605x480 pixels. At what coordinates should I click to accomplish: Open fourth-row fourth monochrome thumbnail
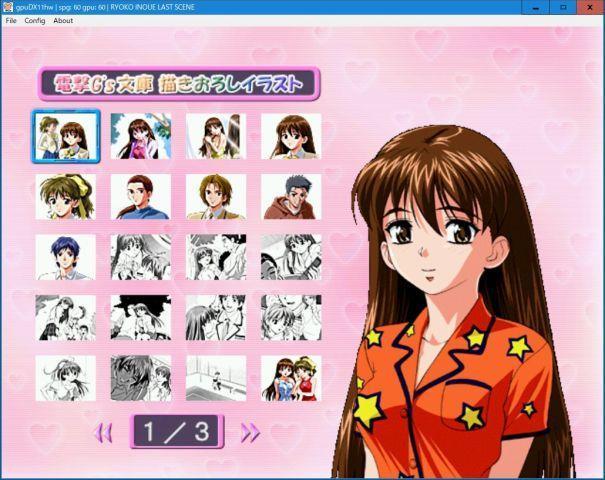(x=291, y=318)
